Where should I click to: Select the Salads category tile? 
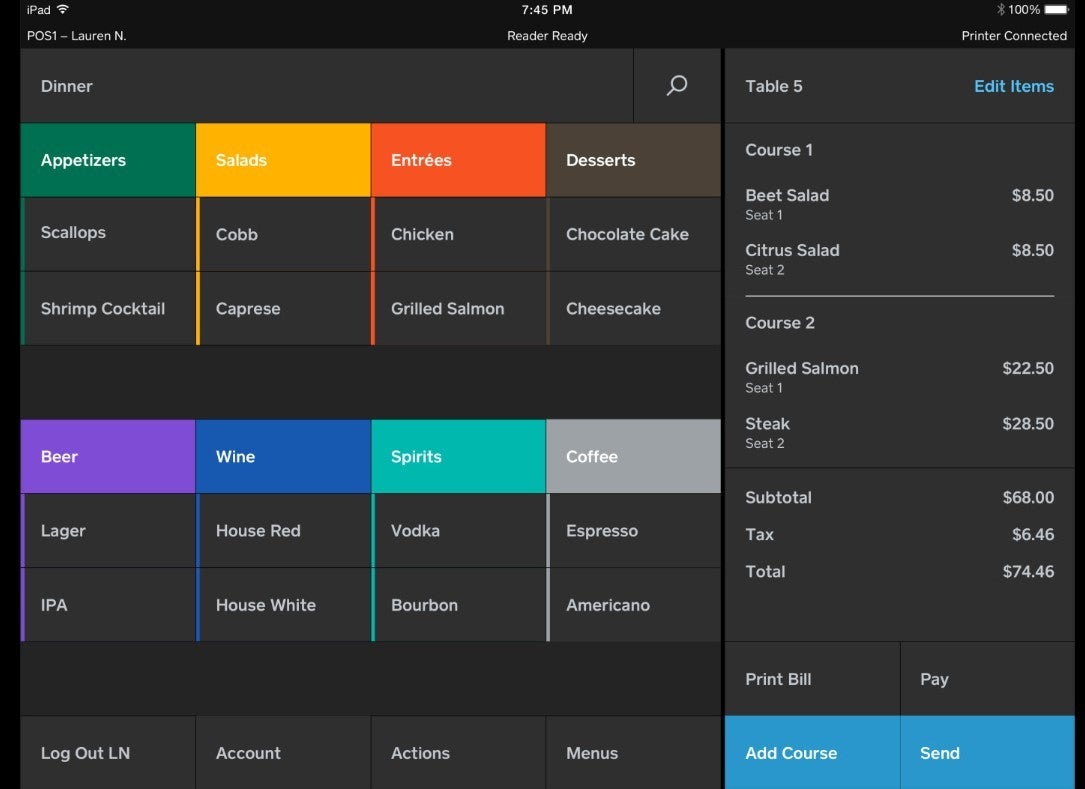pos(283,160)
